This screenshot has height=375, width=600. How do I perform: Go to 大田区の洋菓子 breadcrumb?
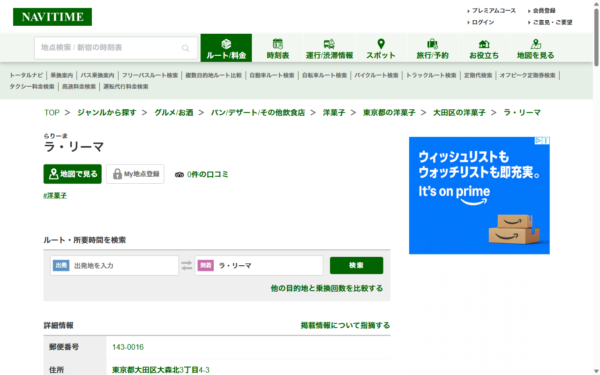[459, 112]
